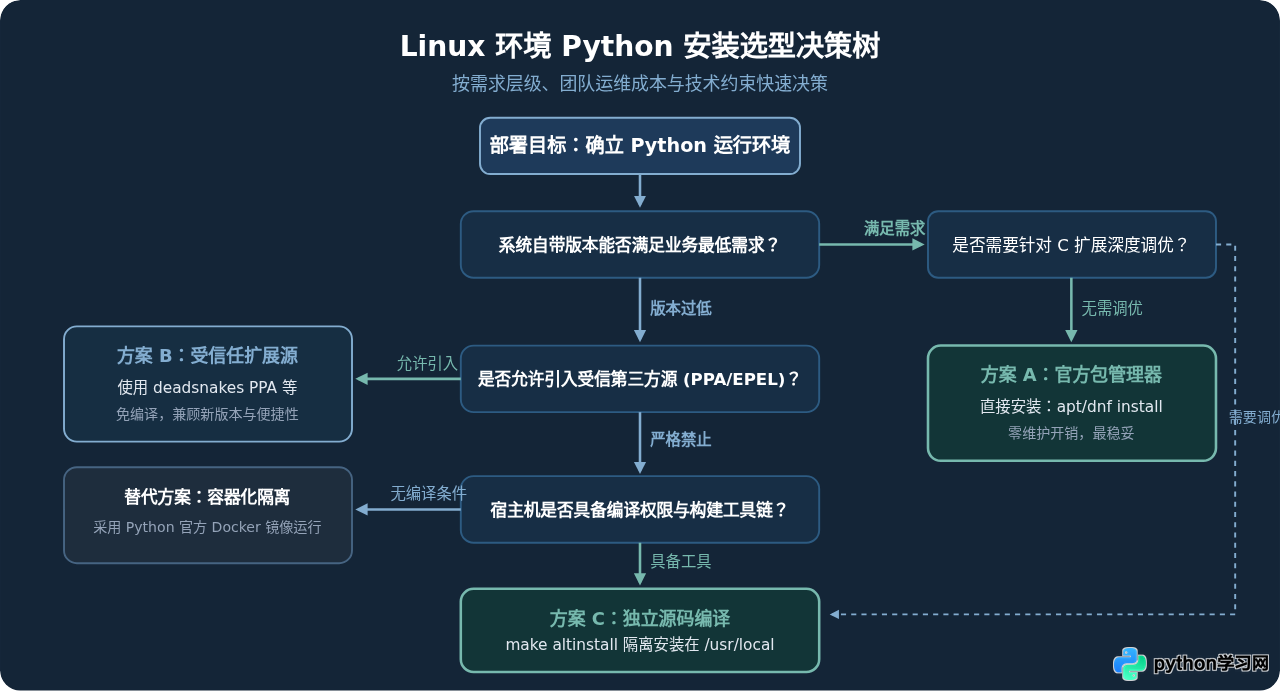The image size is (1280, 692).
Task: Click the '无需调优' arrow label
Action: coord(1112,308)
